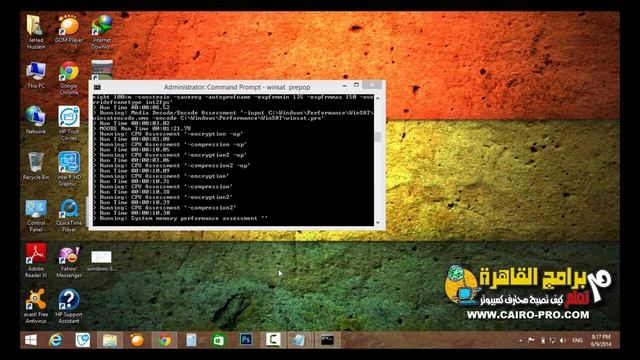Open the network tray icon

553,340
